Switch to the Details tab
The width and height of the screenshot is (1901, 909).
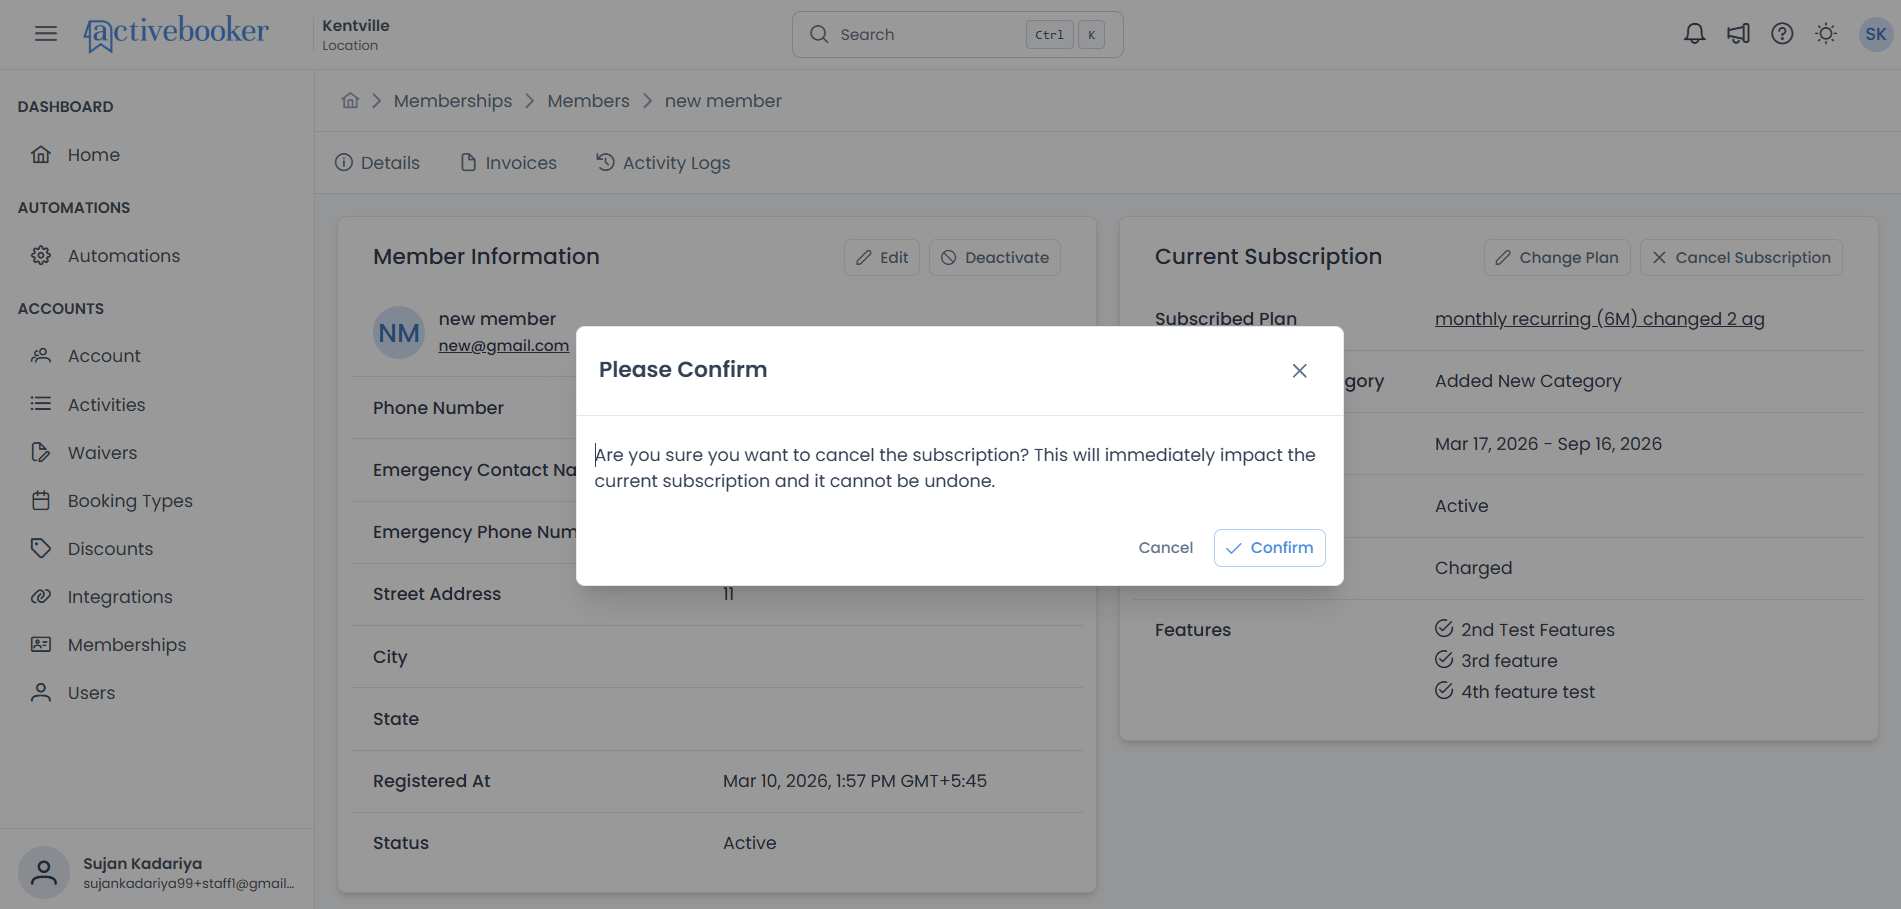[x=377, y=163]
